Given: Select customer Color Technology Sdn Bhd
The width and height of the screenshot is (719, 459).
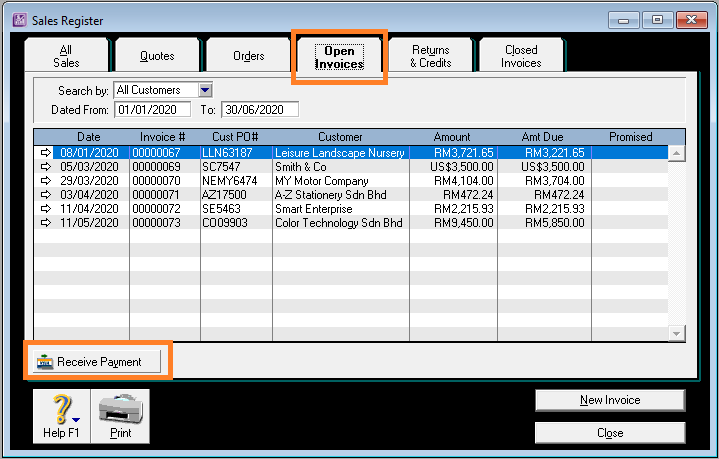Looking at the screenshot, I should coord(339,223).
